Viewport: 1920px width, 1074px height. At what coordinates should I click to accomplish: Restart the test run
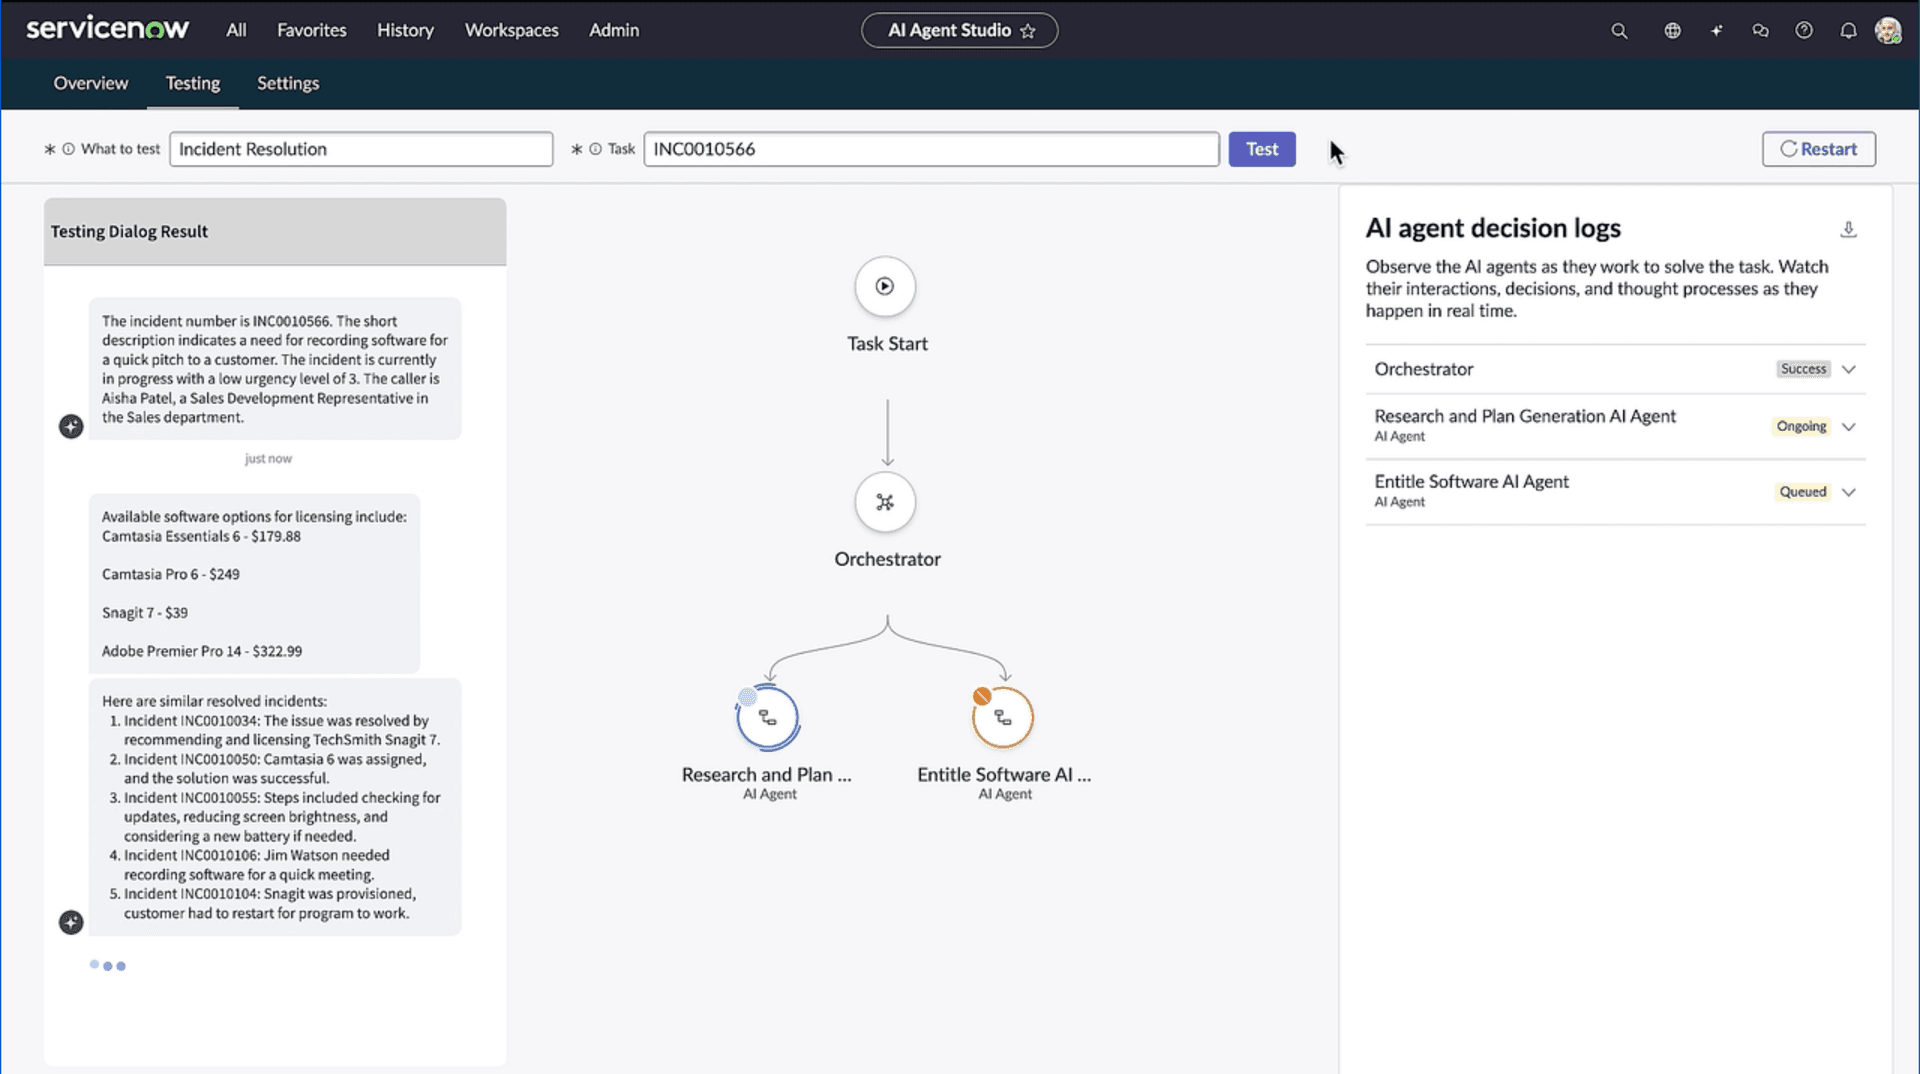coord(1818,148)
